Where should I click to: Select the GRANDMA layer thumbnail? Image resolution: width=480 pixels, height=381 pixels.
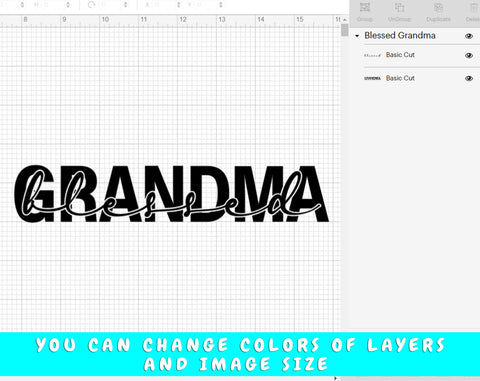(x=372, y=78)
